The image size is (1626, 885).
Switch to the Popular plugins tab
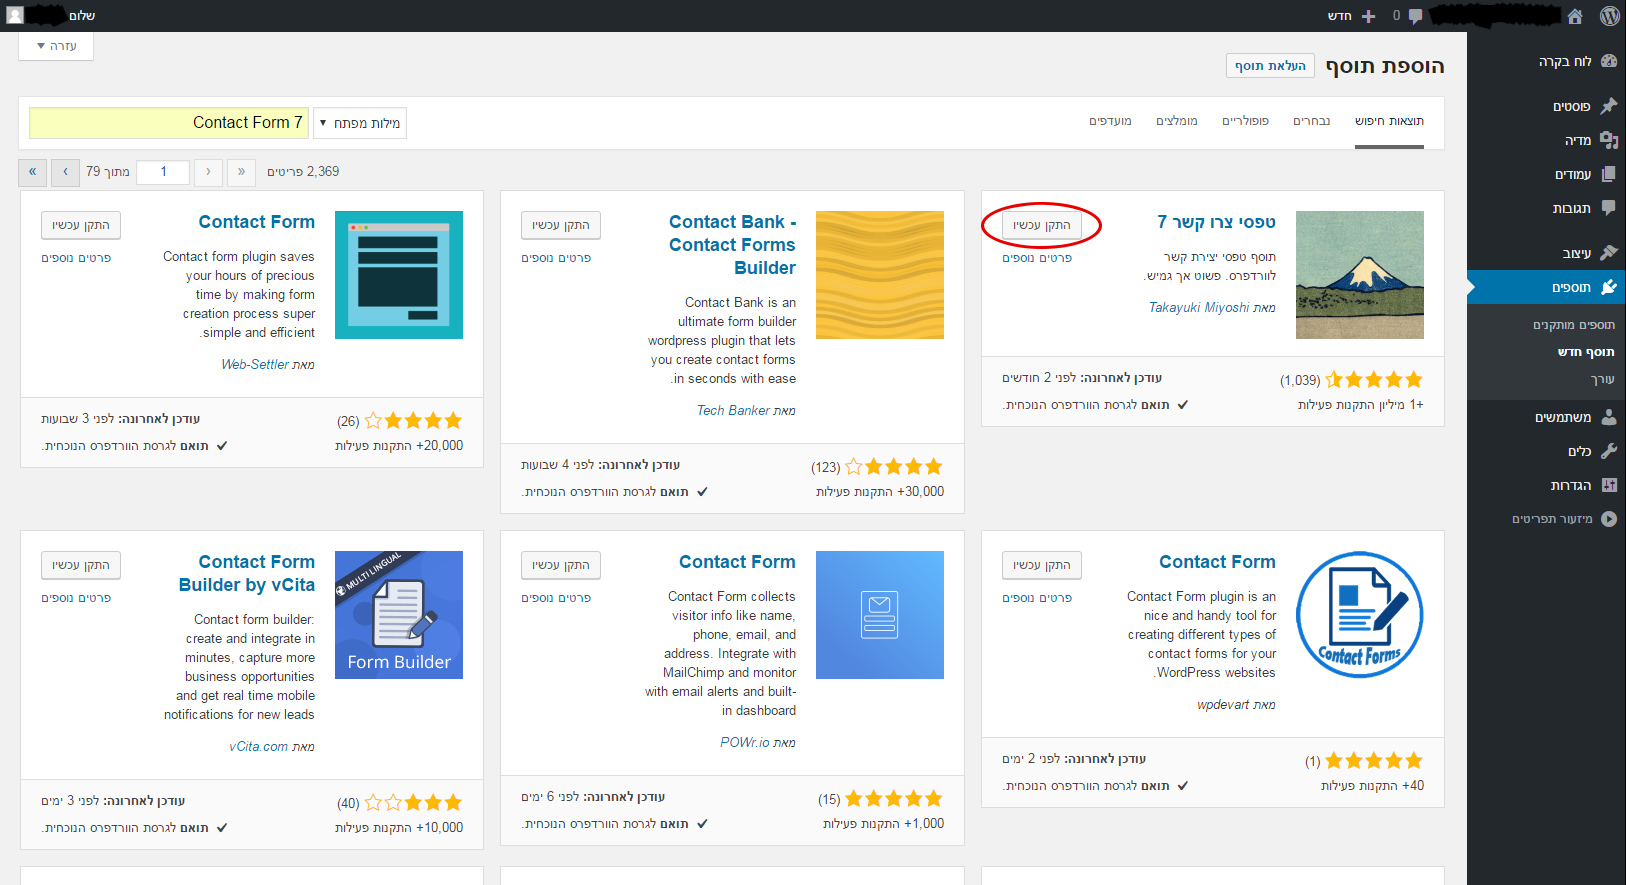coord(1245,121)
